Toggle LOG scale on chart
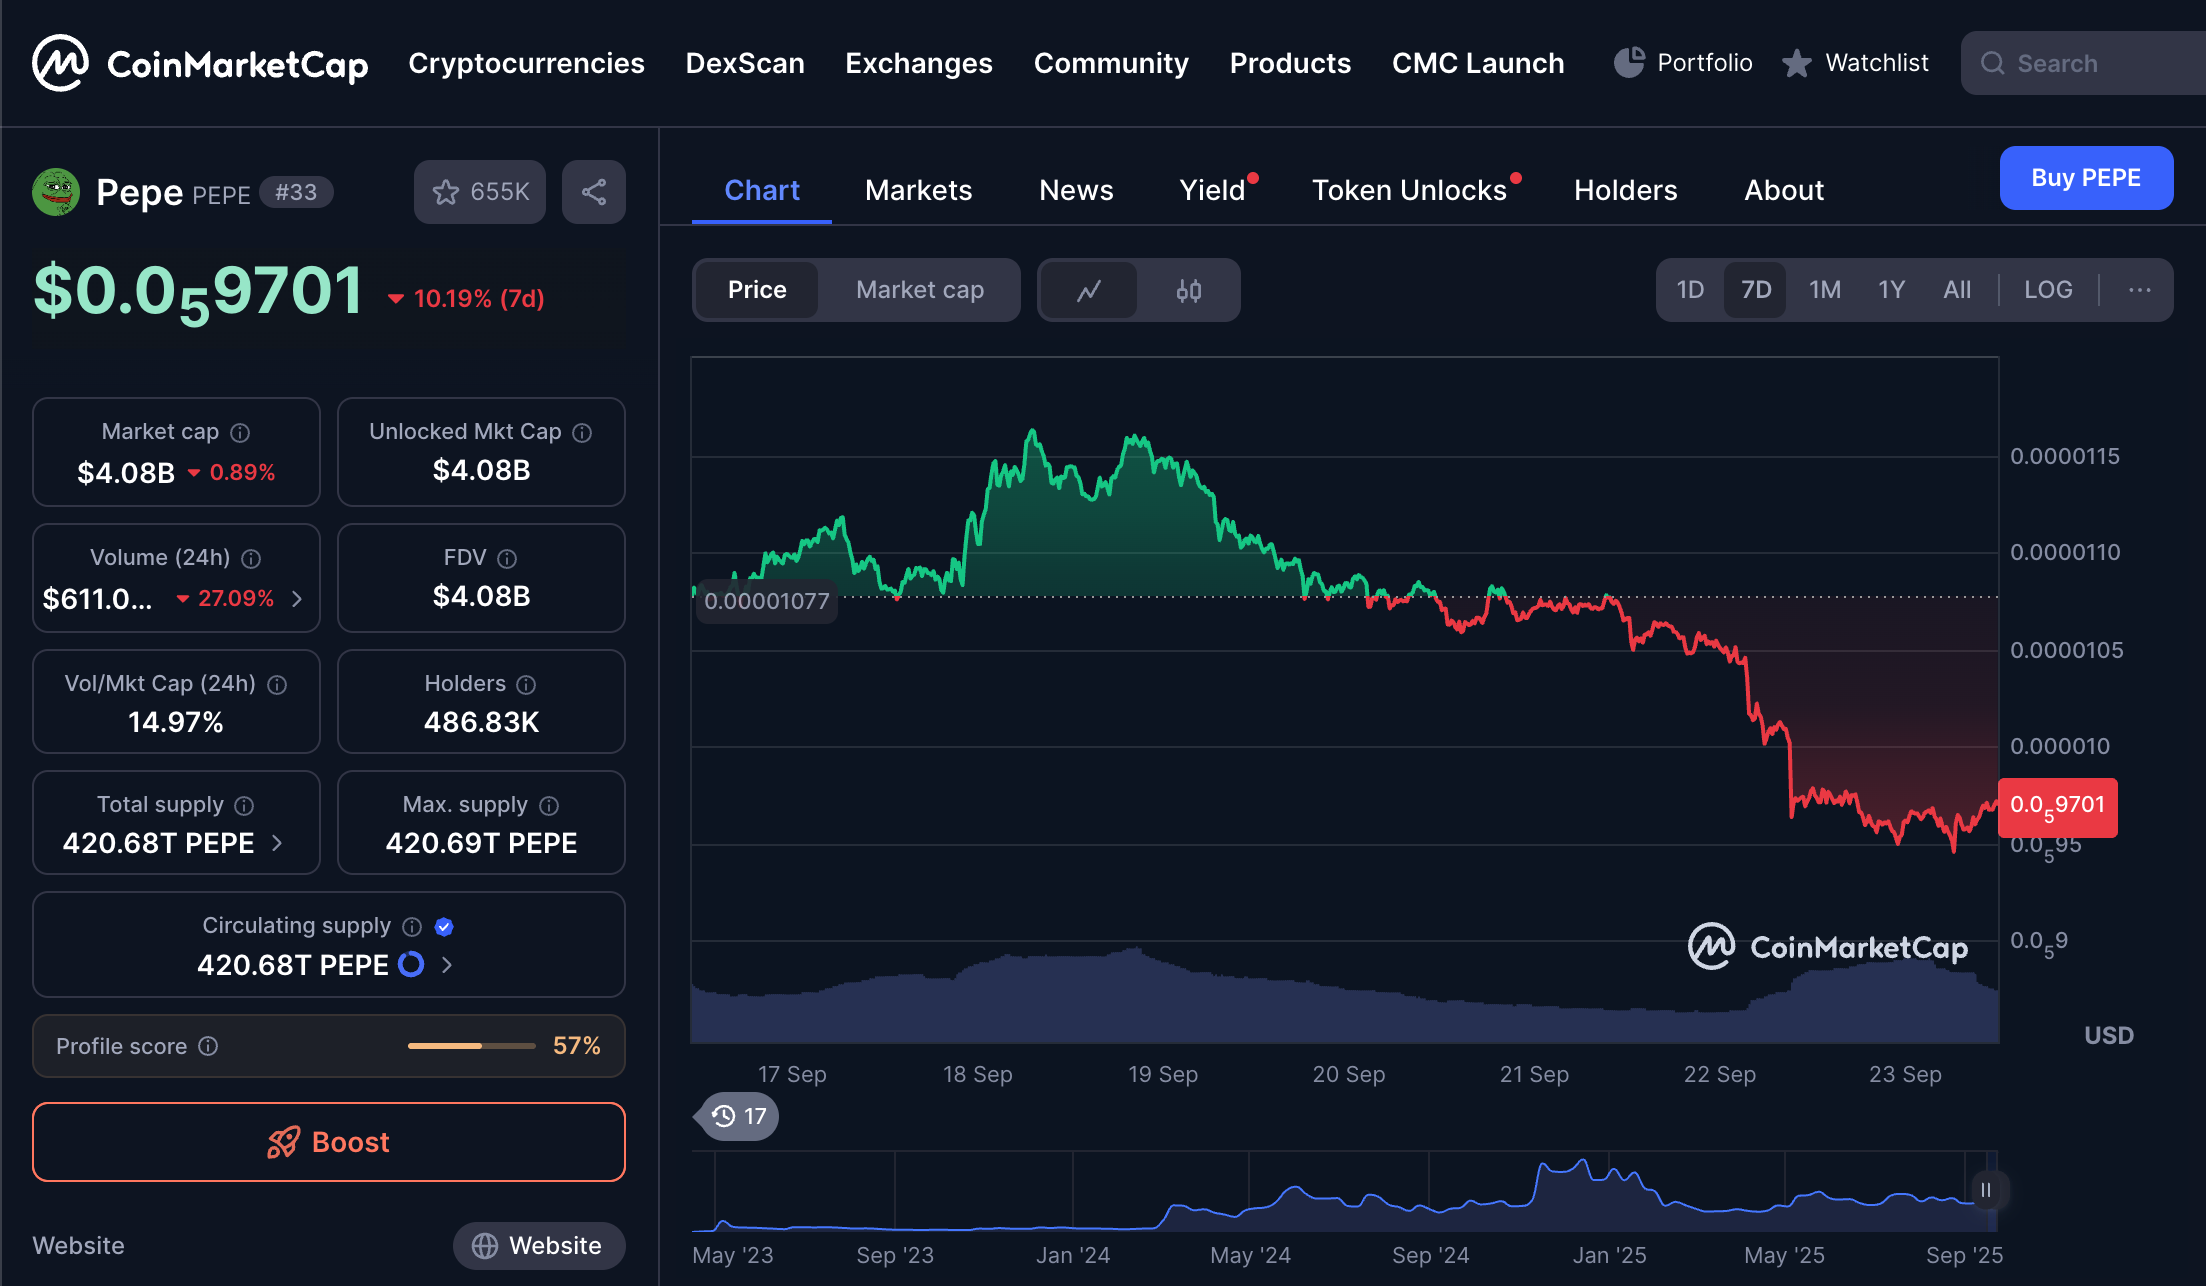The image size is (2206, 1286). point(2048,290)
